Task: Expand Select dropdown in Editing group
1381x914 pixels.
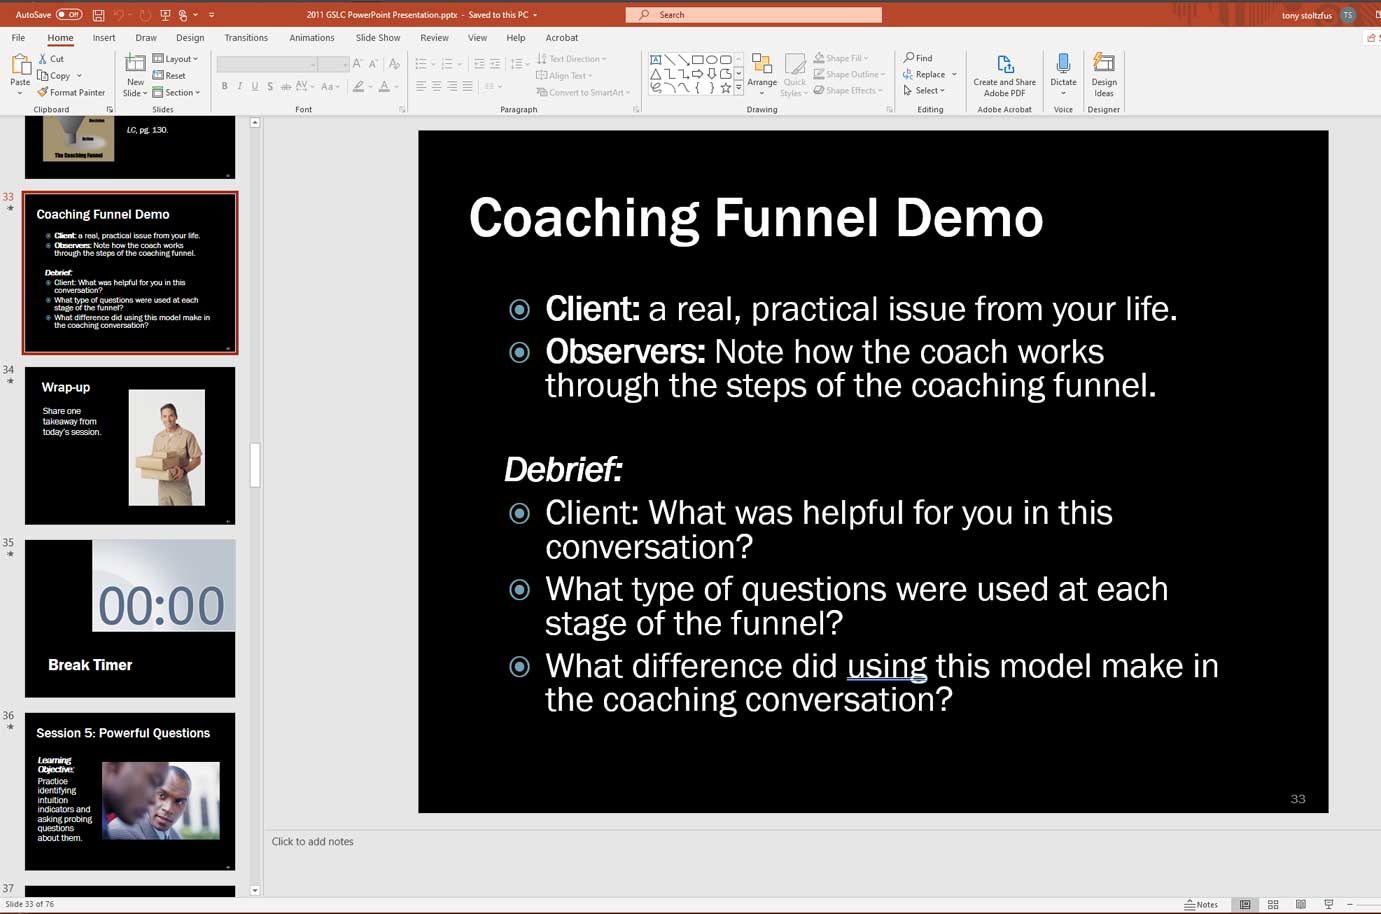Action: pos(924,90)
